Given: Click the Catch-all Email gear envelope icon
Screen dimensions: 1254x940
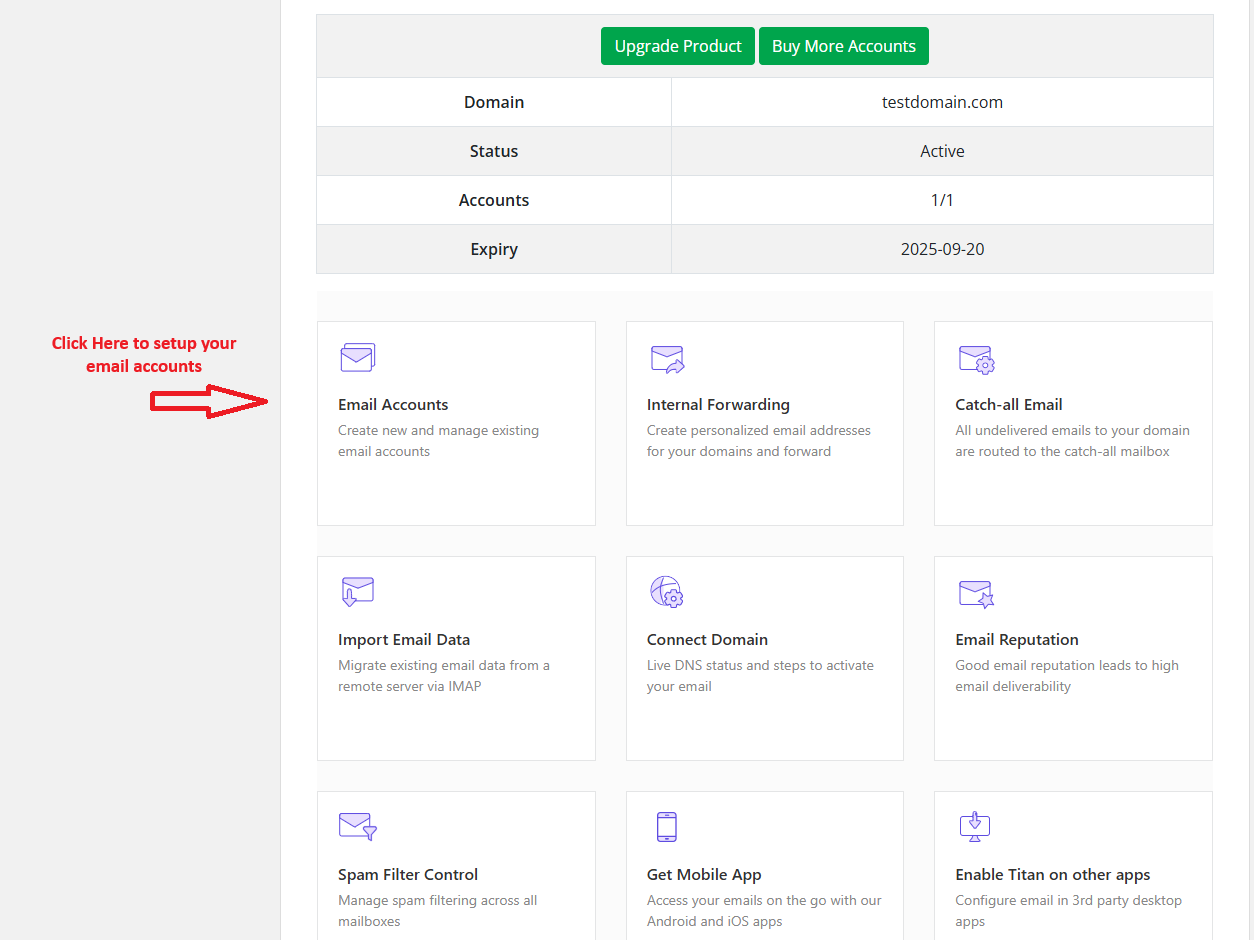Looking at the screenshot, I should coord(976,359).
